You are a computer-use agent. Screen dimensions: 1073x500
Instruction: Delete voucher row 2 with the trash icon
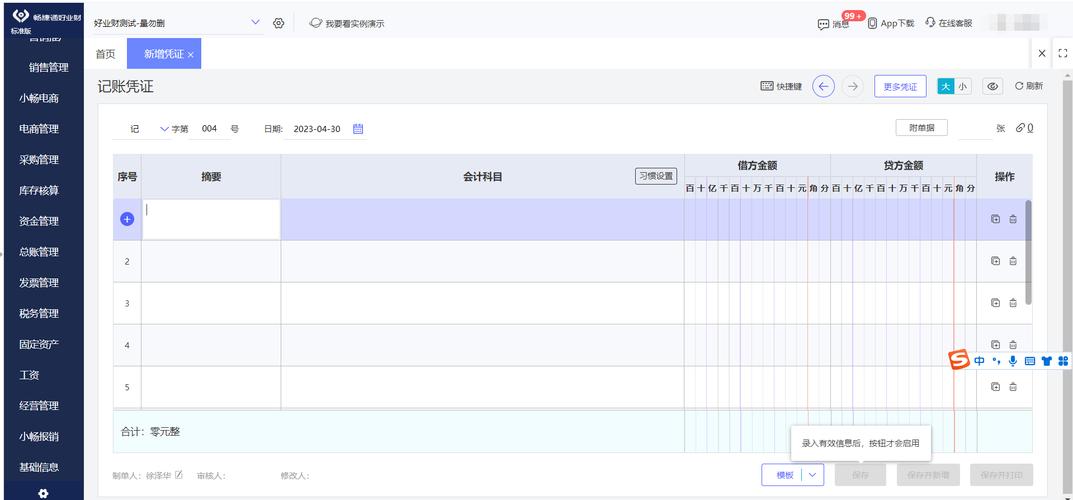pos(1013,261)
